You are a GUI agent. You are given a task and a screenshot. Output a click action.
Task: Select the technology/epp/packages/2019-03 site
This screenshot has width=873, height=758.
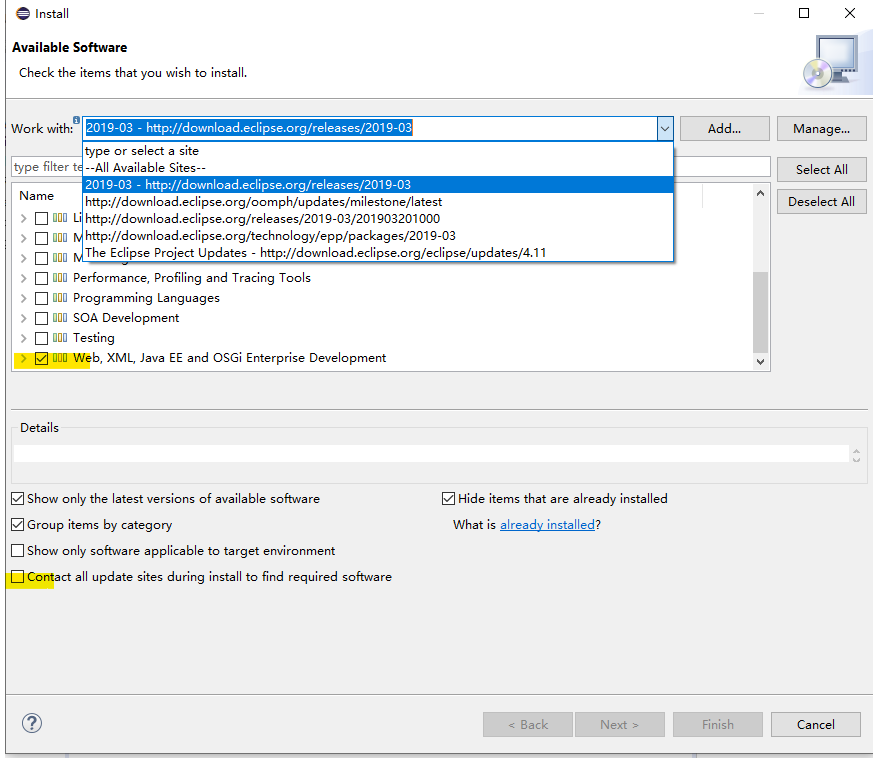pyautogui.click(x=377, y=236)
